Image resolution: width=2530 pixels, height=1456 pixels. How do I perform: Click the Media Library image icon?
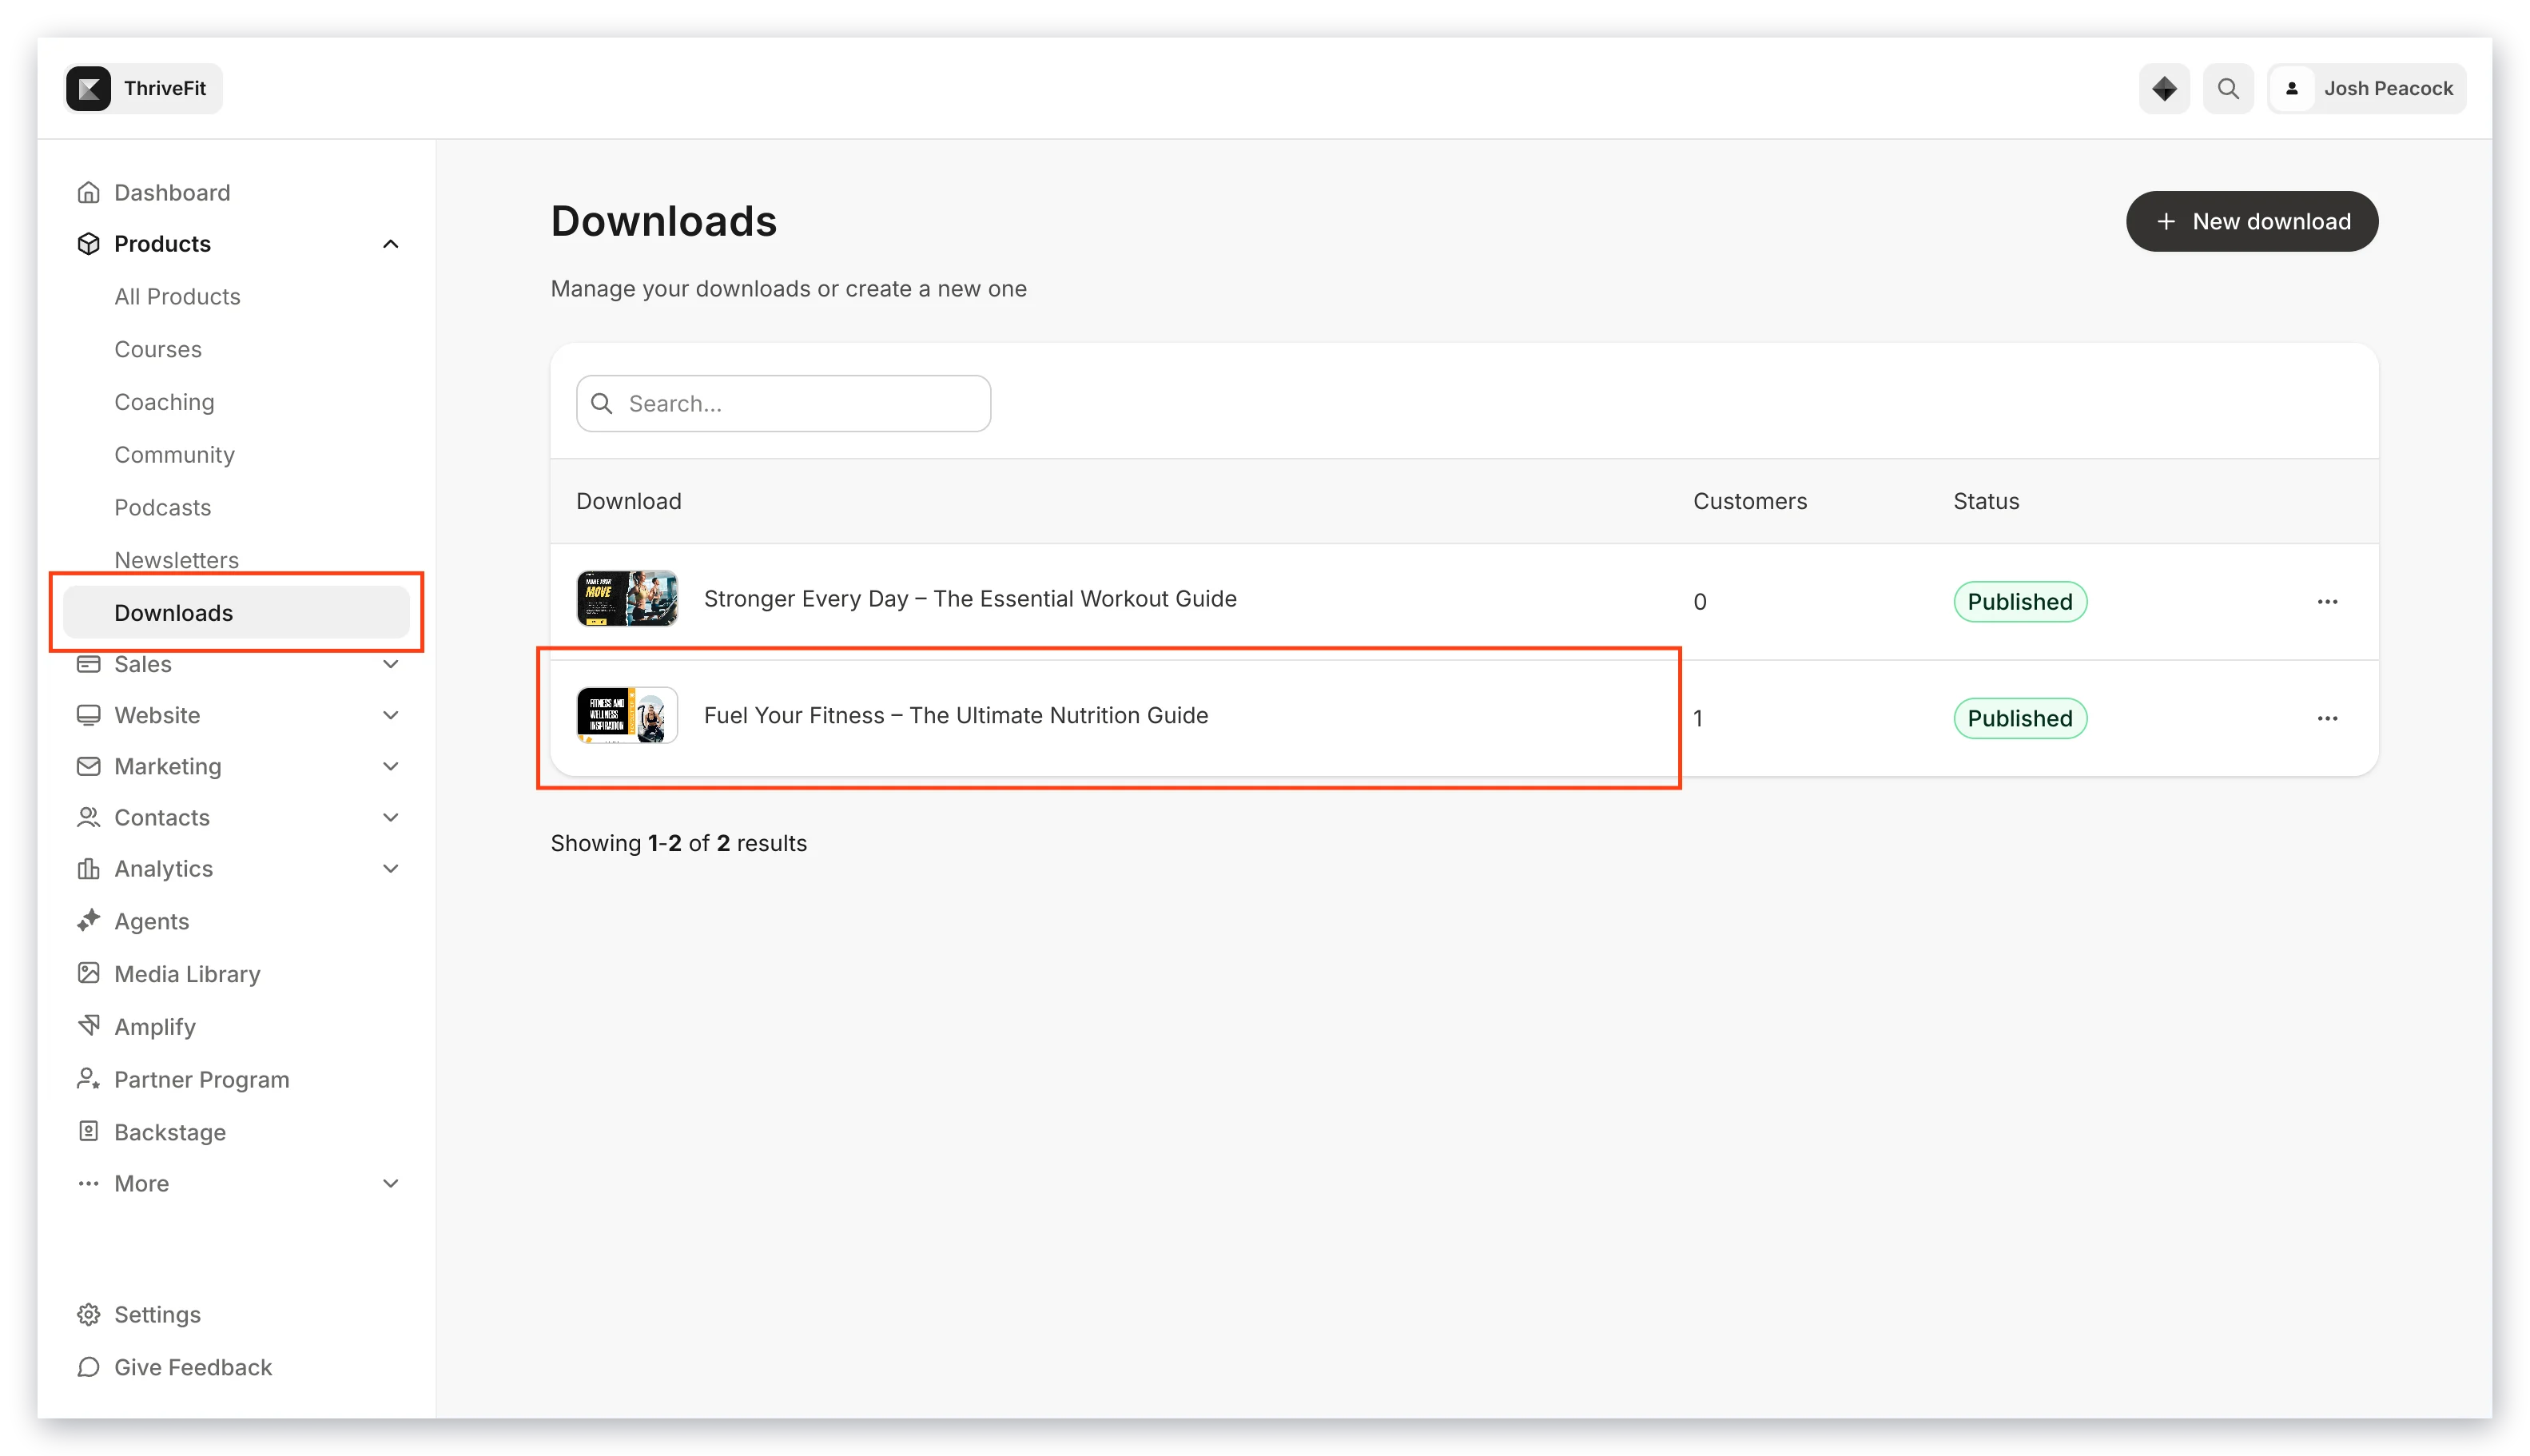point(88,973)
